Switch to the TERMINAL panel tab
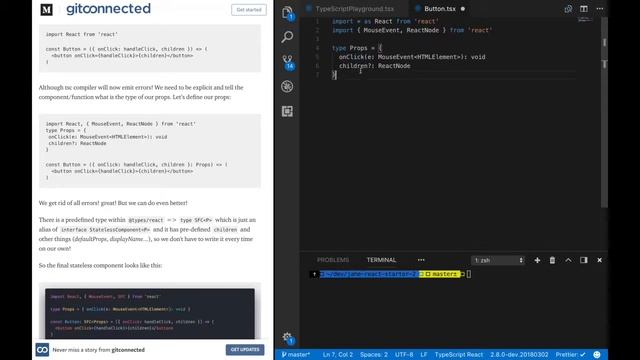 coord(381,260)
